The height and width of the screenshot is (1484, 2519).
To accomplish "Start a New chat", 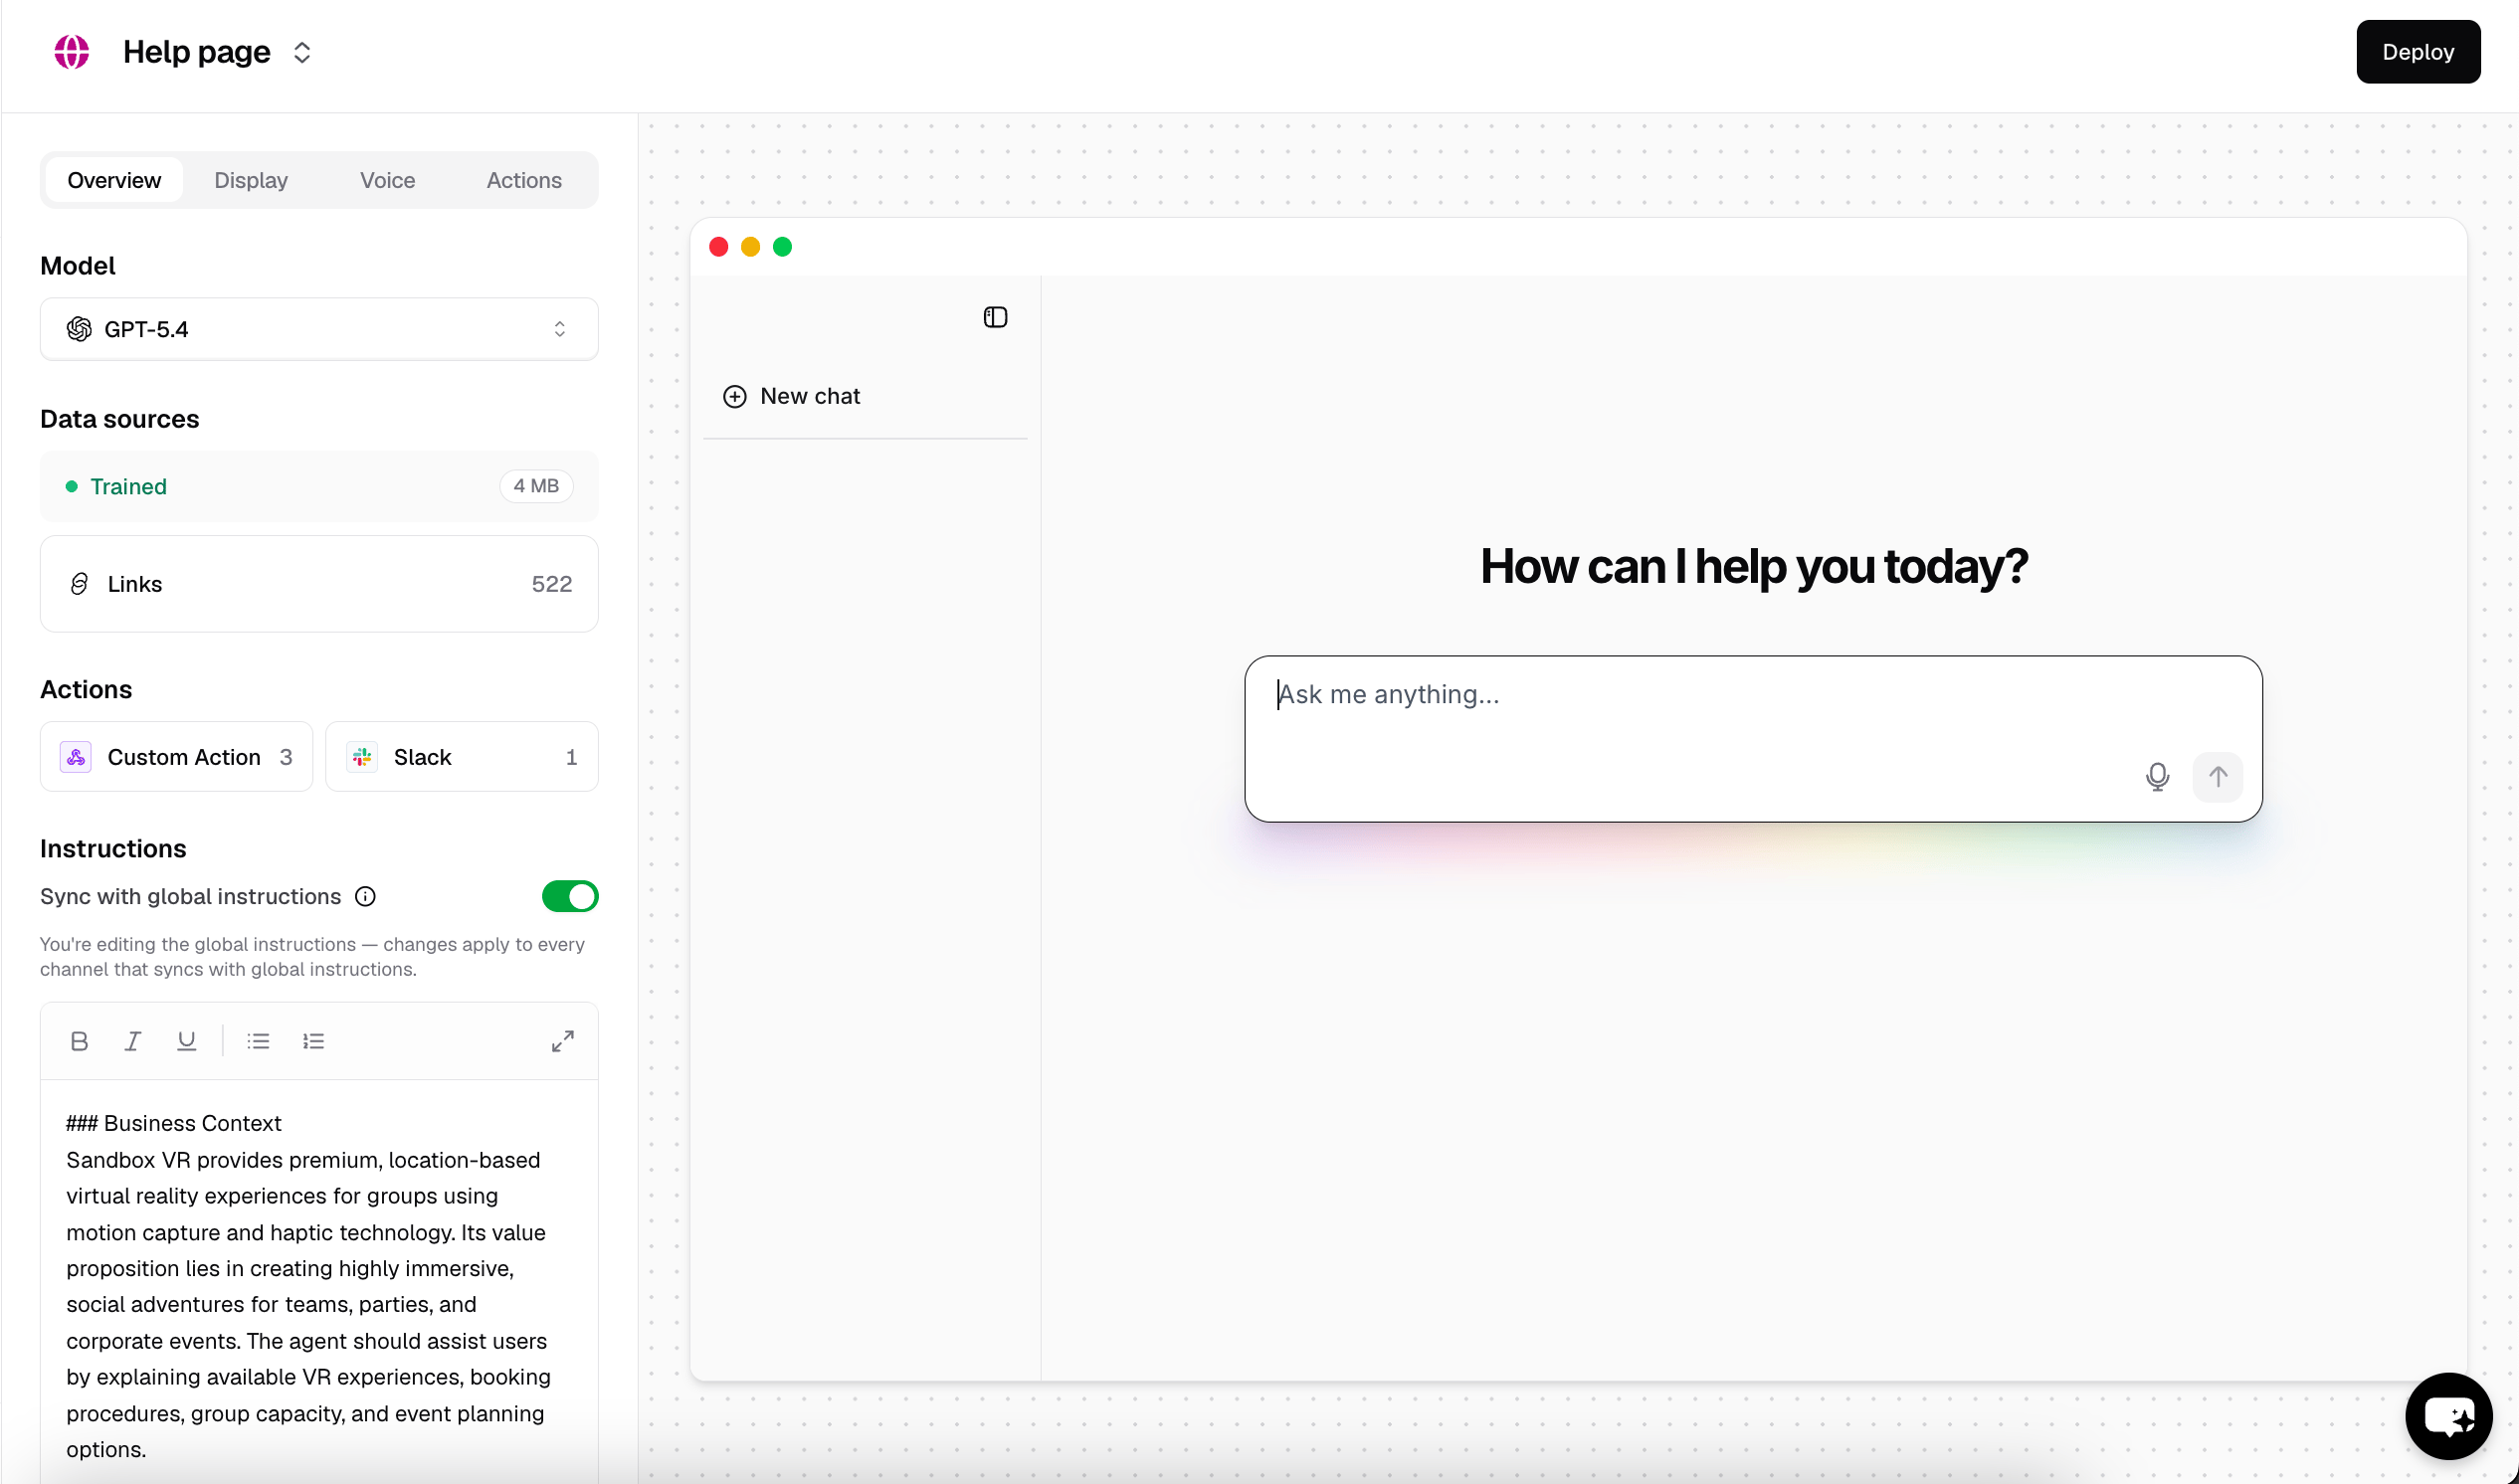I will pos(865,396).
